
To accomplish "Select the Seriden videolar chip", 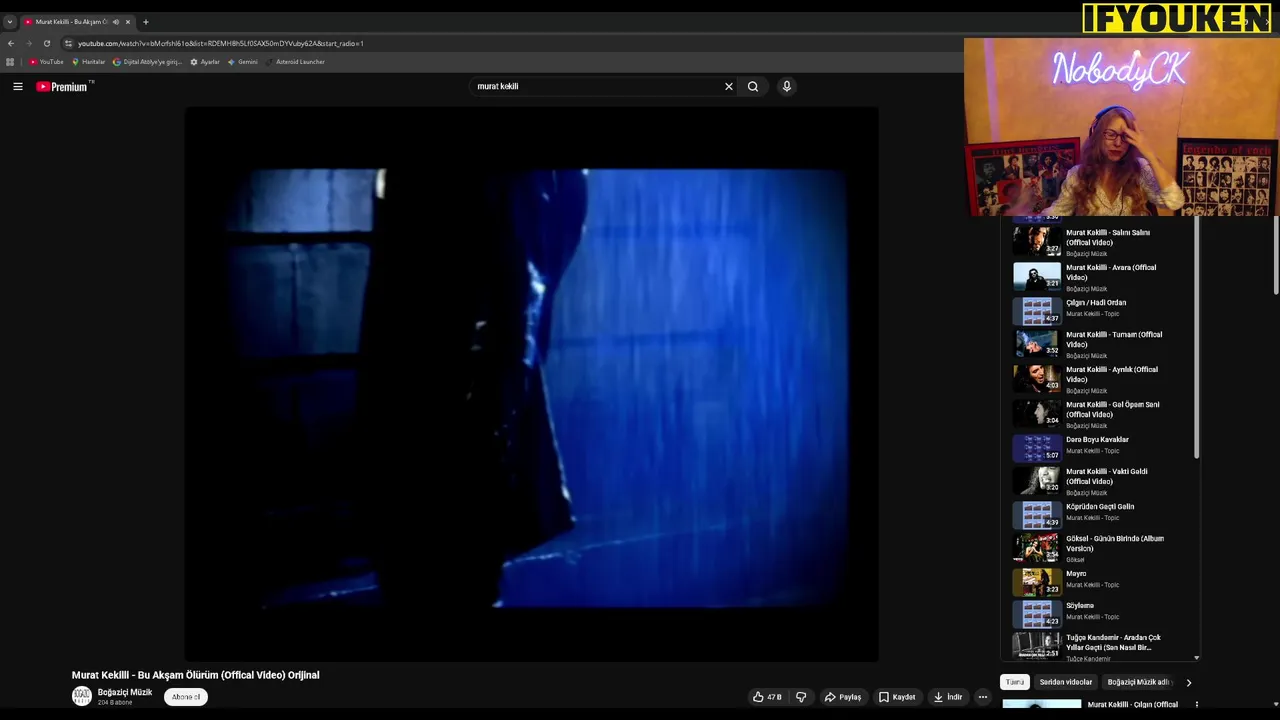I will (1066, 682).
